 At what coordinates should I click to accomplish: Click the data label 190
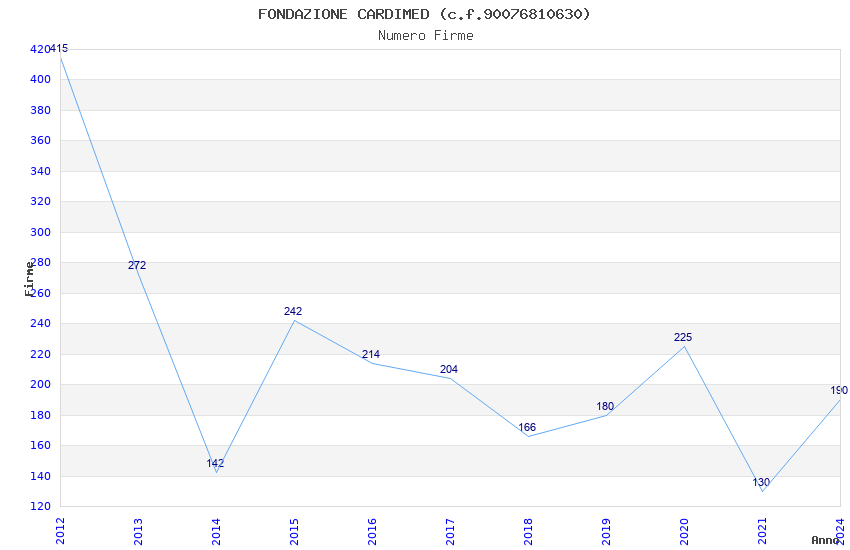tap(839, 390)
